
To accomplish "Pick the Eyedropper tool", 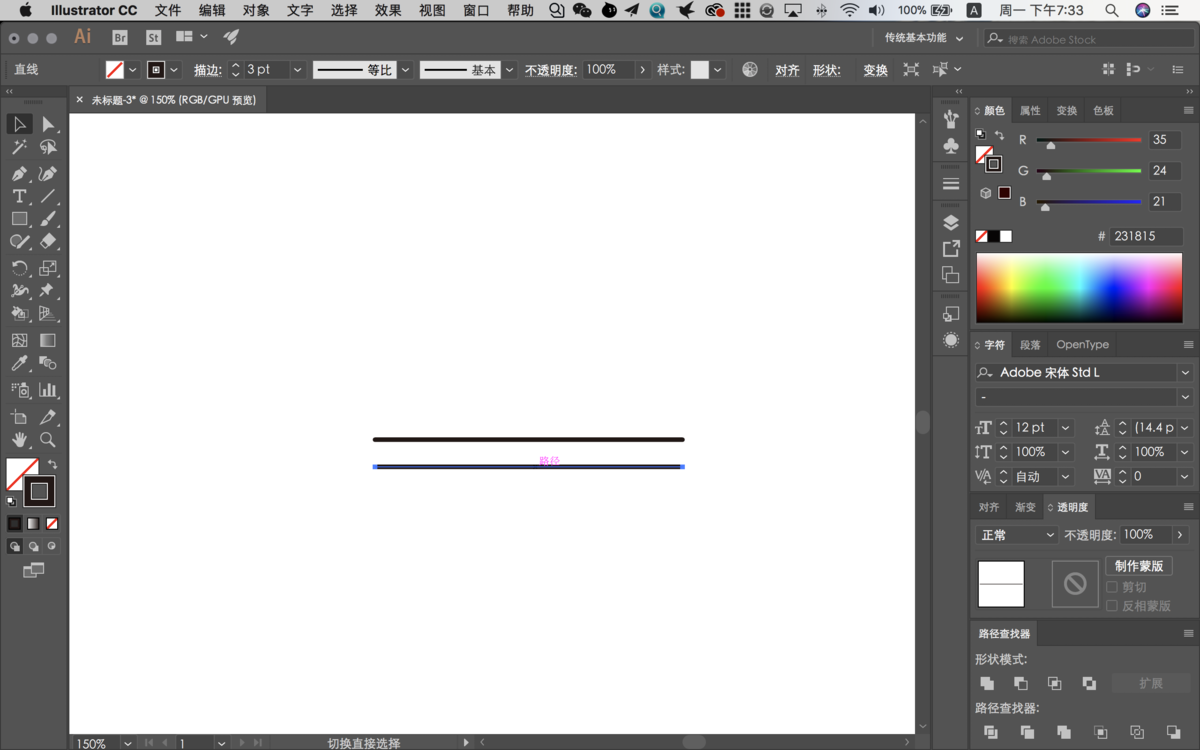I will (19, 364).
